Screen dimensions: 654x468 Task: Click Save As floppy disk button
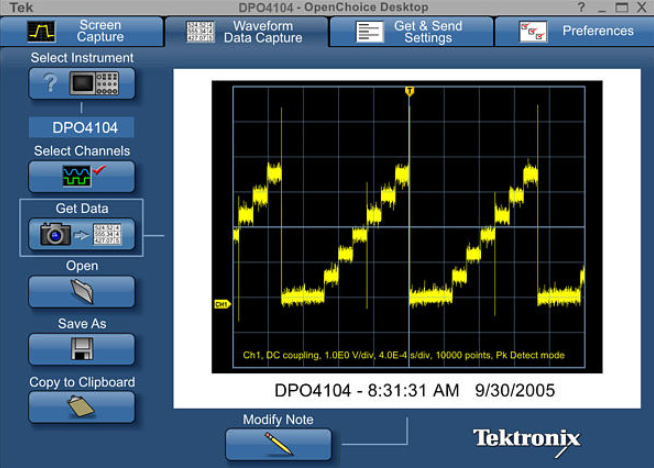(82, 349)
